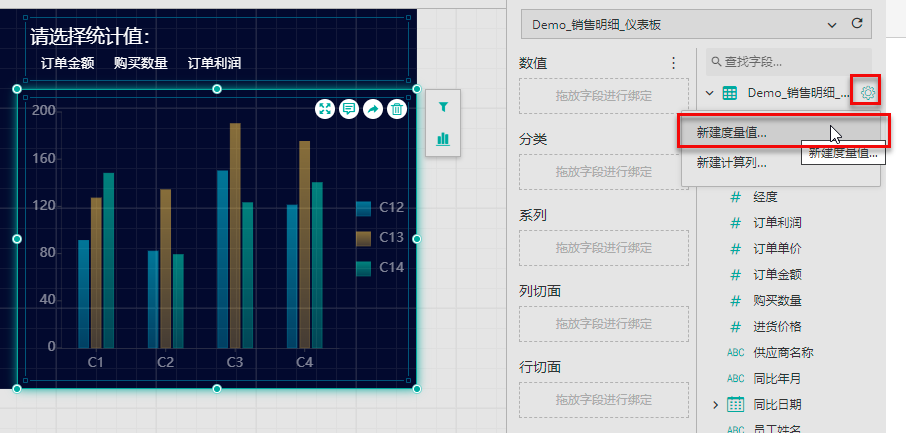Image resolution: width=906 pixels, height=433 pixels.
Task: Expand the 同比日期 field node
Action: click(x=715, y=405)
